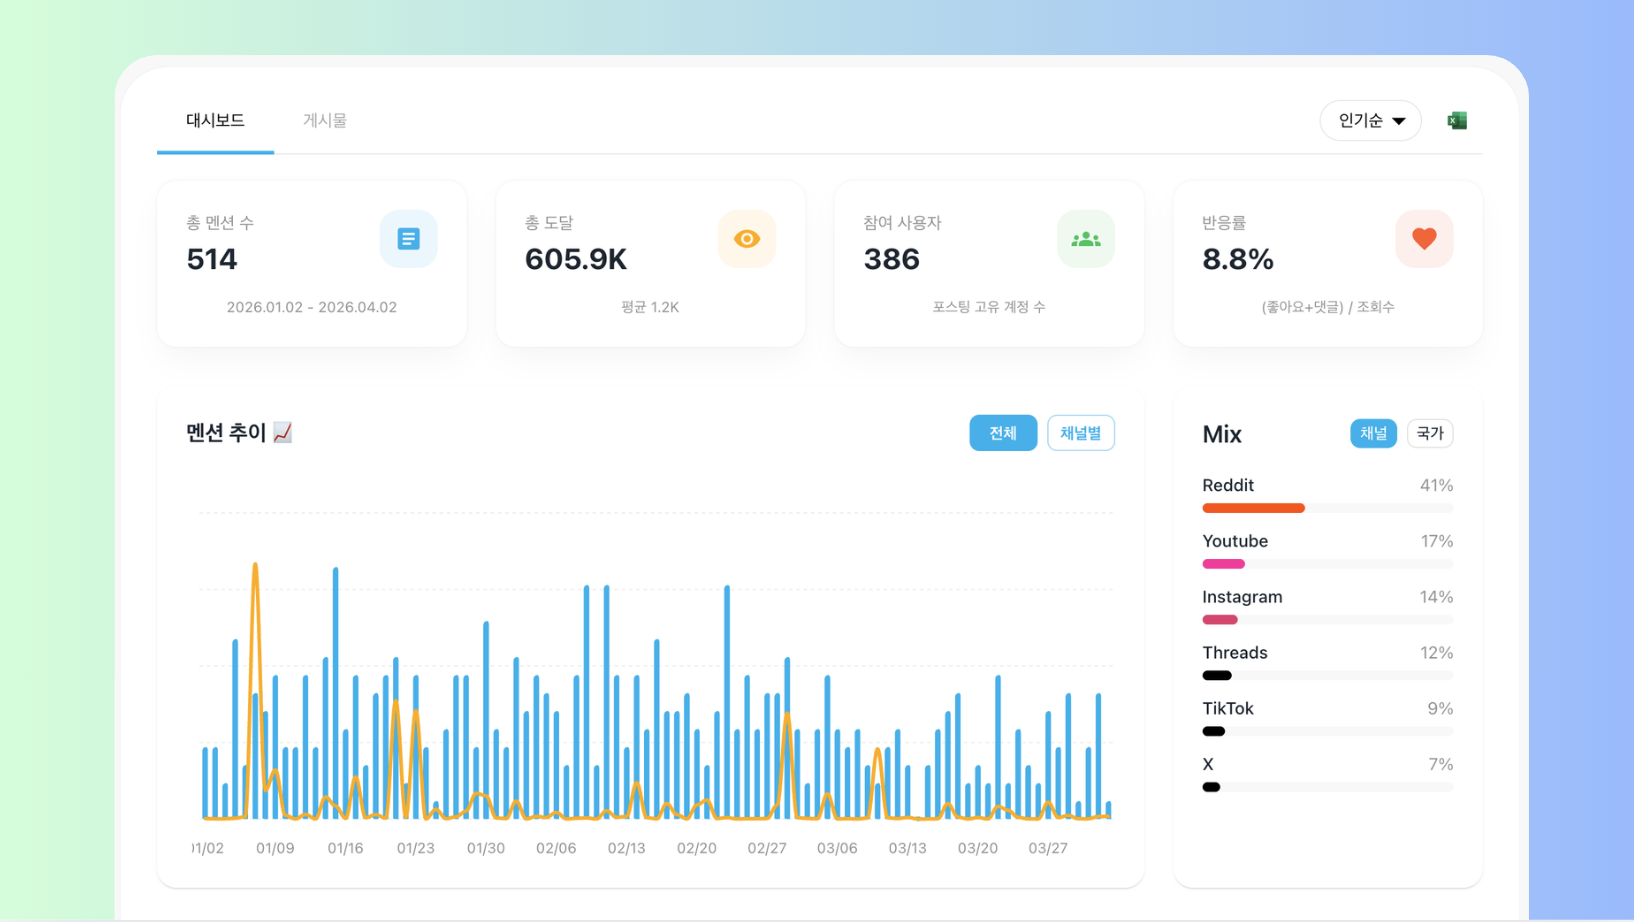The width and height of the screenshot is (1634, 922).
Task: Select the 채널 toggle in Mix panel
Action: click(1372, 433)
